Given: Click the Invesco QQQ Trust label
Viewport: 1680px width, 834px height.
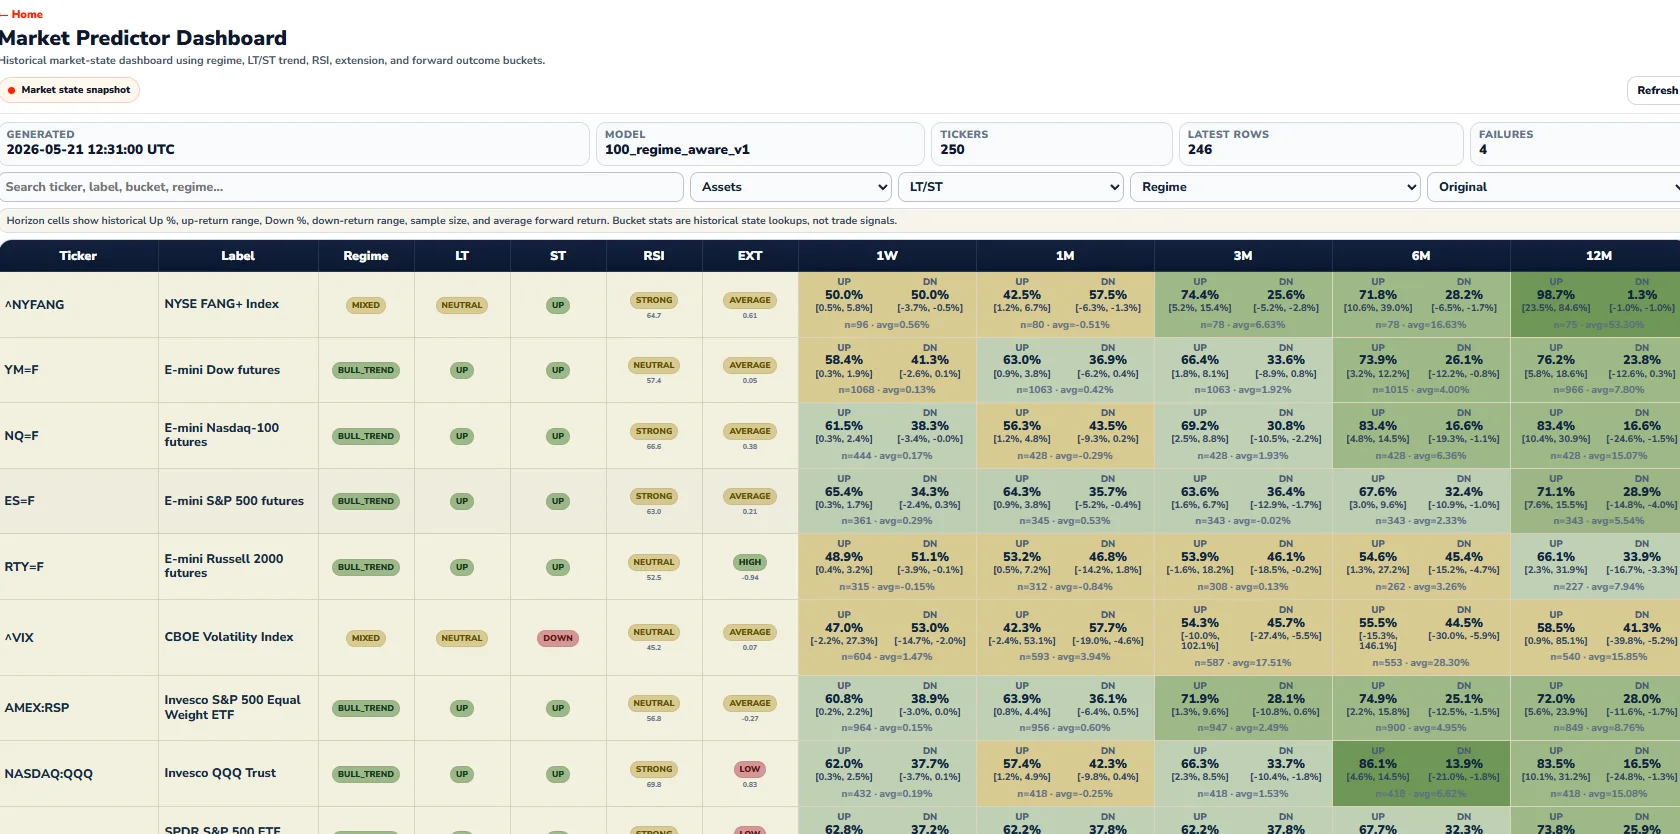Looking at the screenshot, I should [x=220, y=773].
